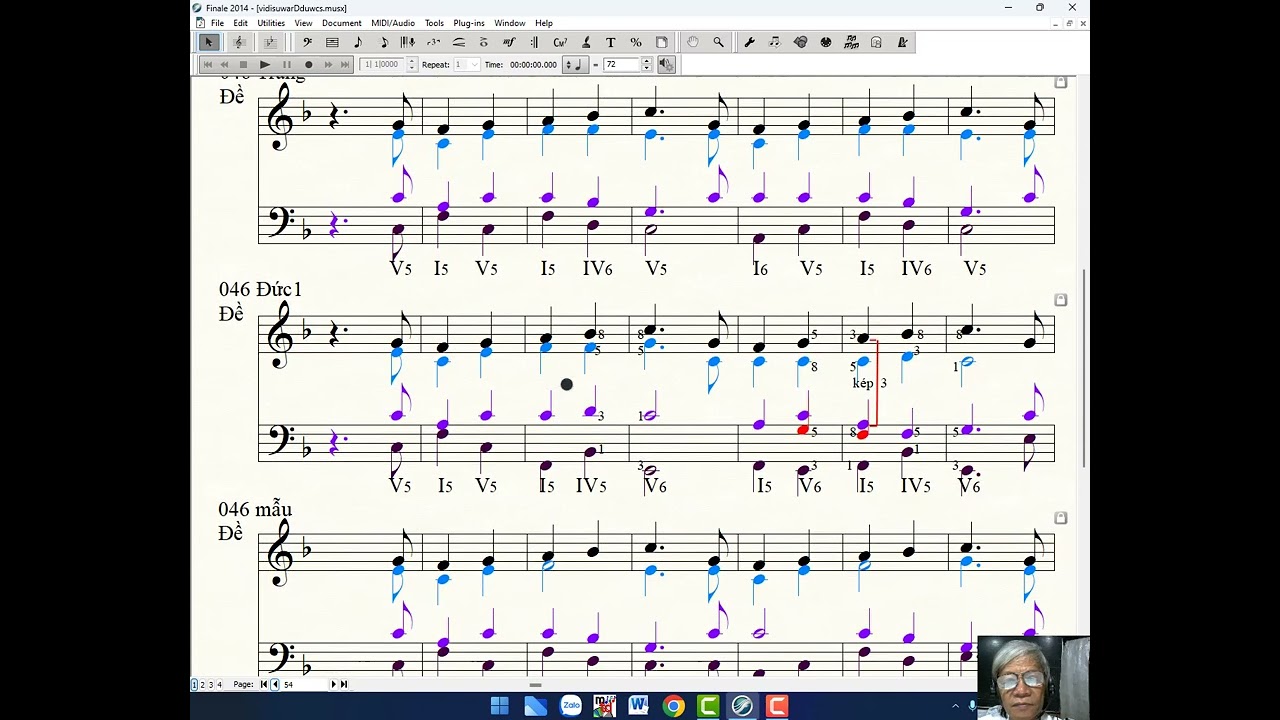Select the Page Layout tool
1280x720 pixels.
(661, 42)
